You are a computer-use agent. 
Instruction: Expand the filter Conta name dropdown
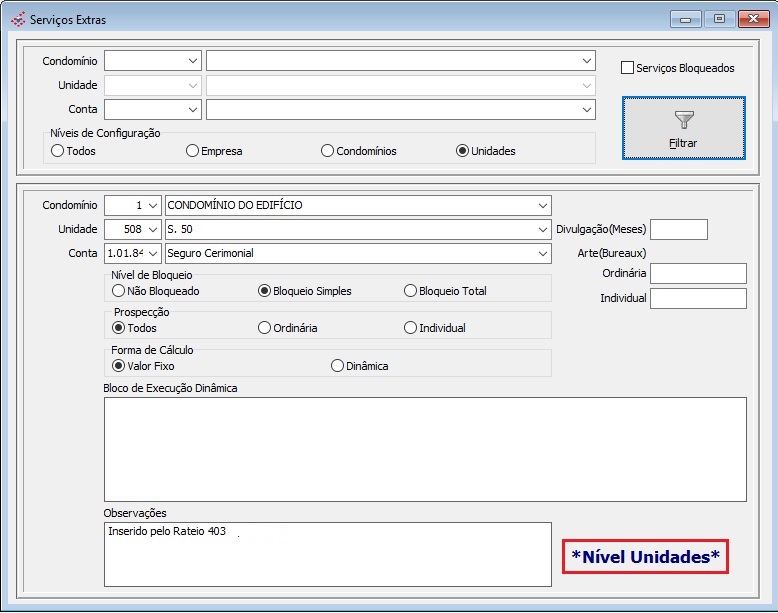(x=586, y=109)
